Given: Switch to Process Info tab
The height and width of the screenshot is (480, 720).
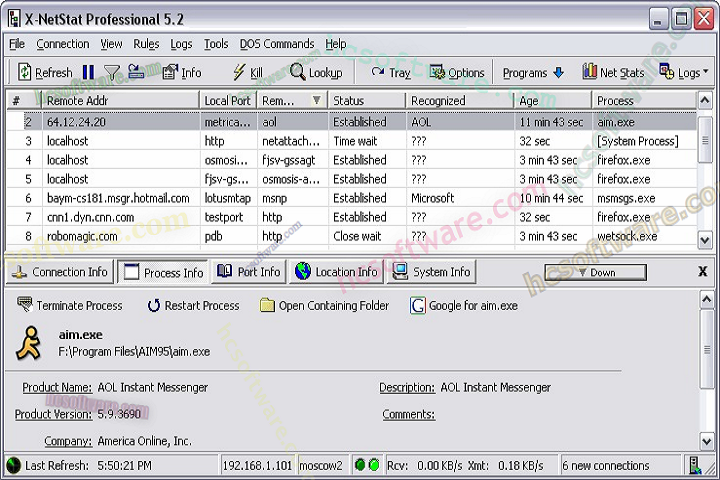Looking at the screenshot, I should coord(163,272).
